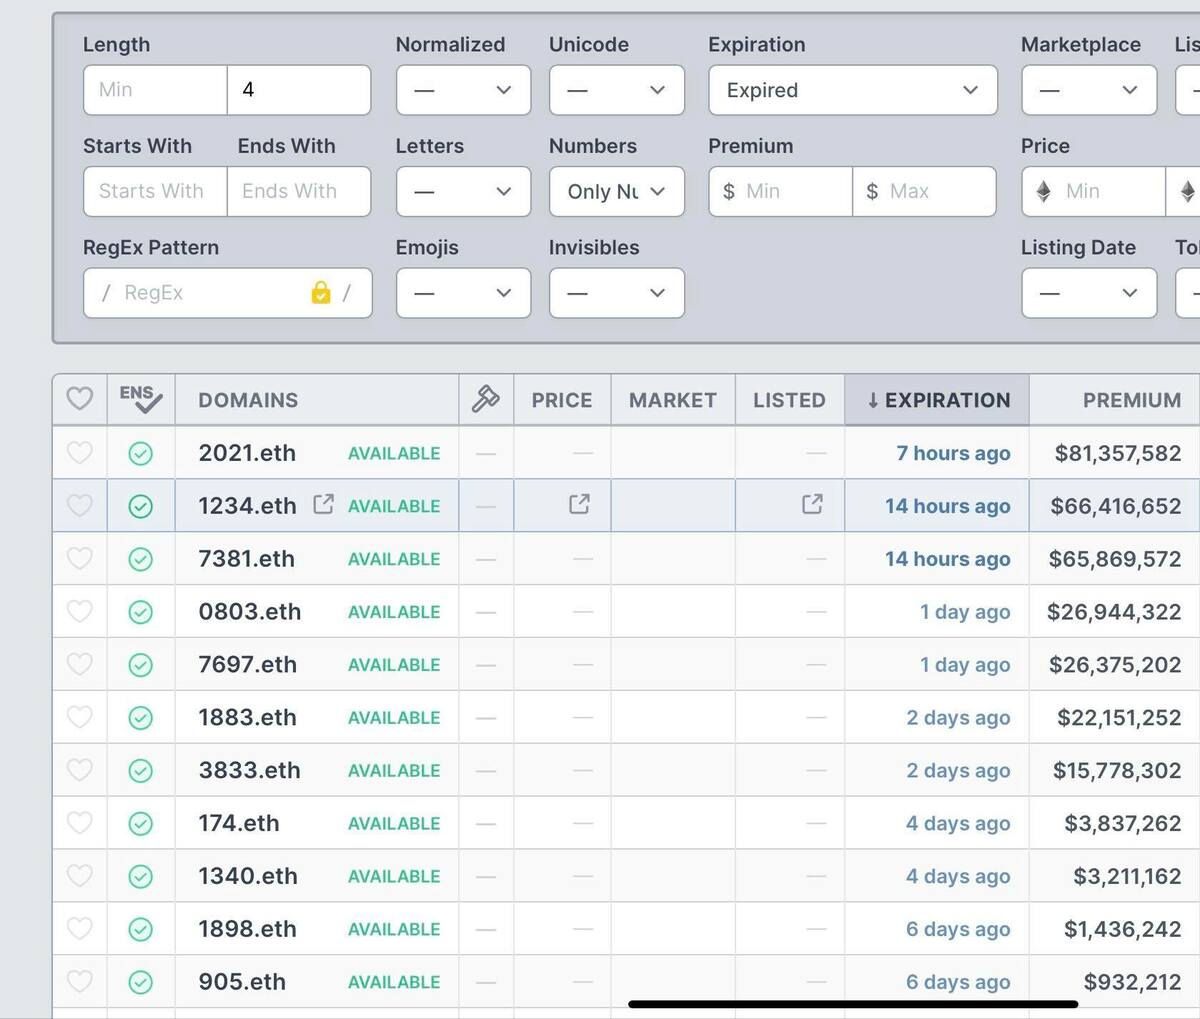
Task: Click the ENS verified column header icon
Action: point(140,399)
